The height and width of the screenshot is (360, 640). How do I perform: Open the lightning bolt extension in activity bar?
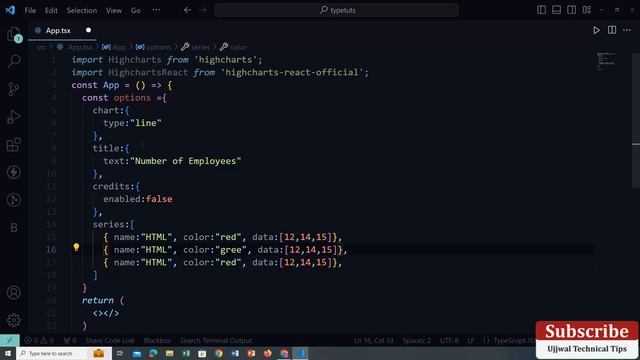(14, 172)
